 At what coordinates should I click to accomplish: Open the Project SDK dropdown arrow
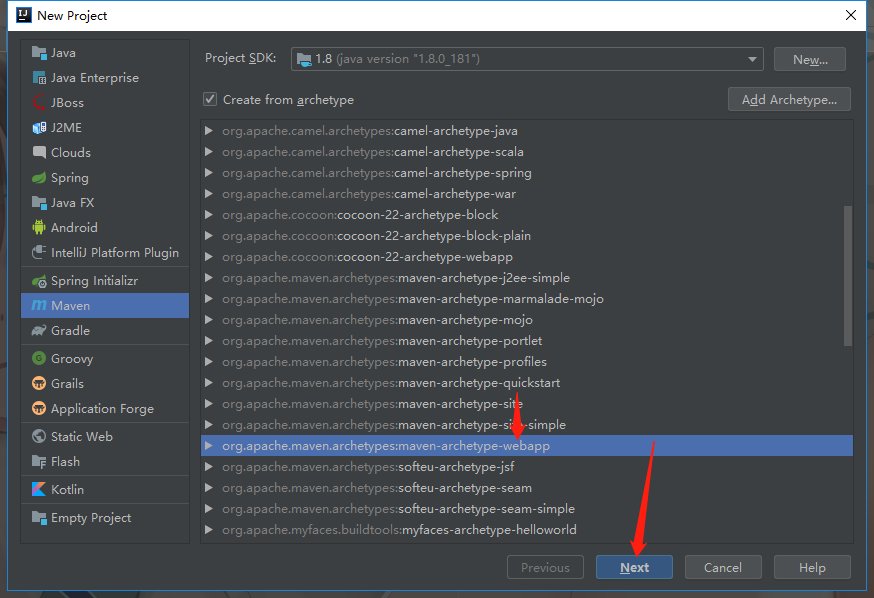coord(752,59)
